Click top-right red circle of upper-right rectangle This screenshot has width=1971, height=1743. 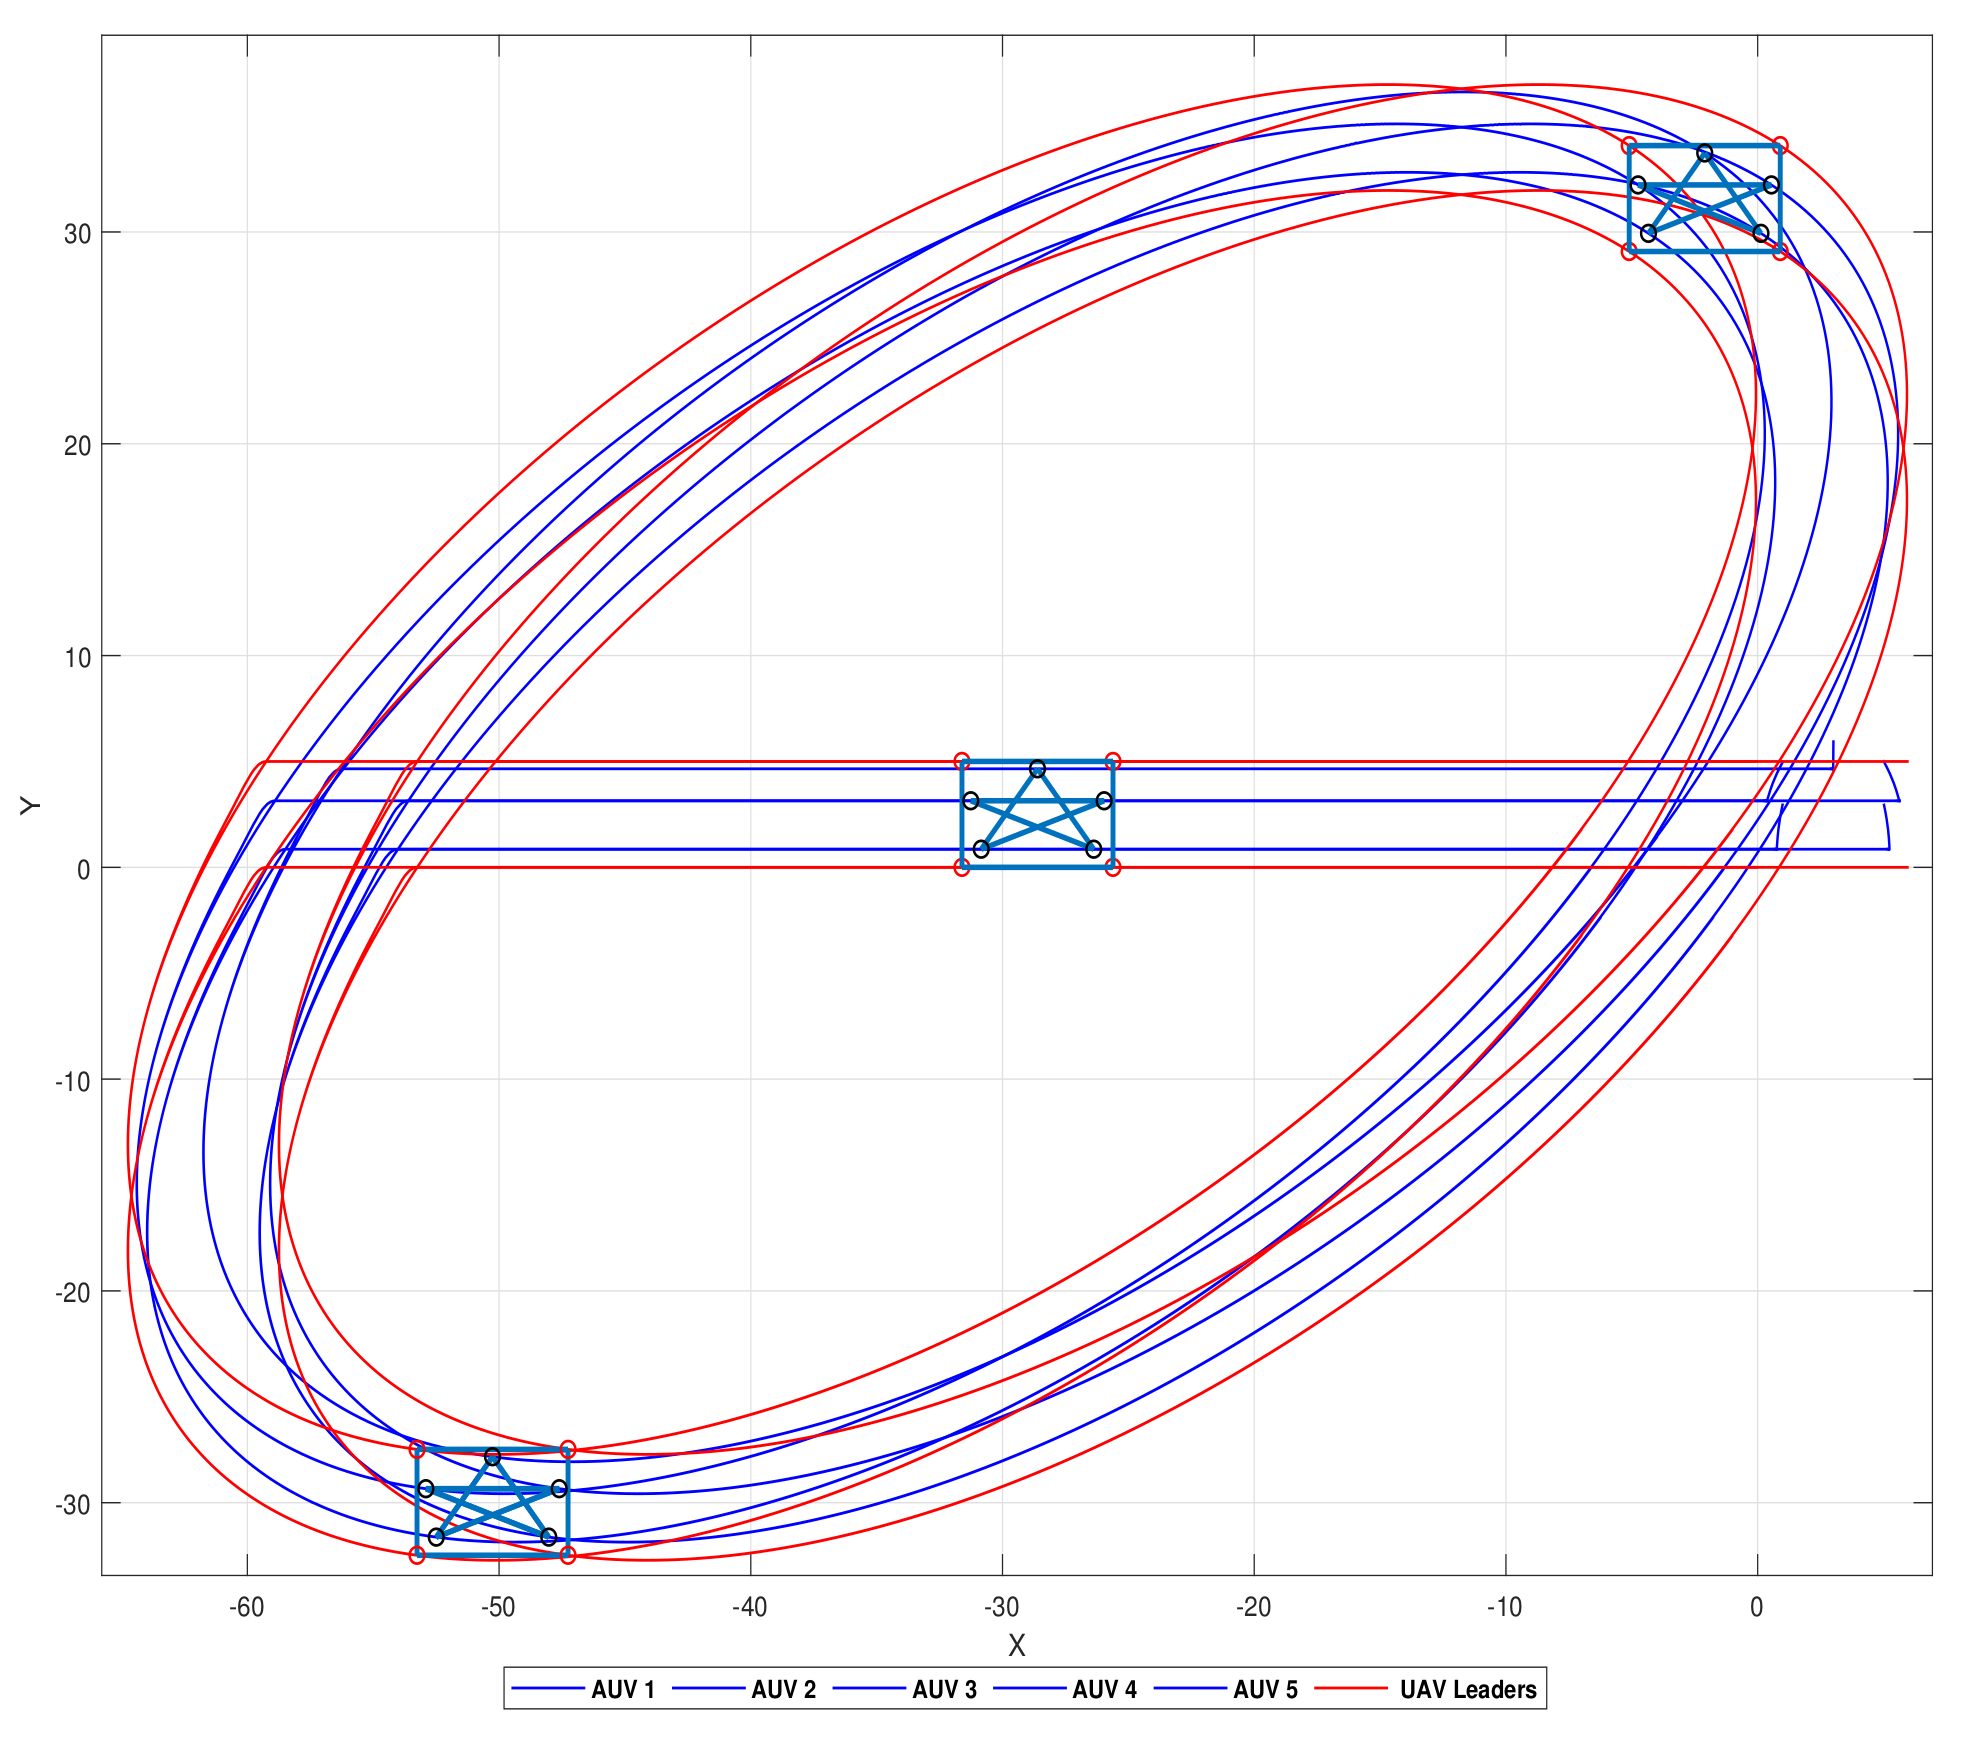tap(1780, 145)
